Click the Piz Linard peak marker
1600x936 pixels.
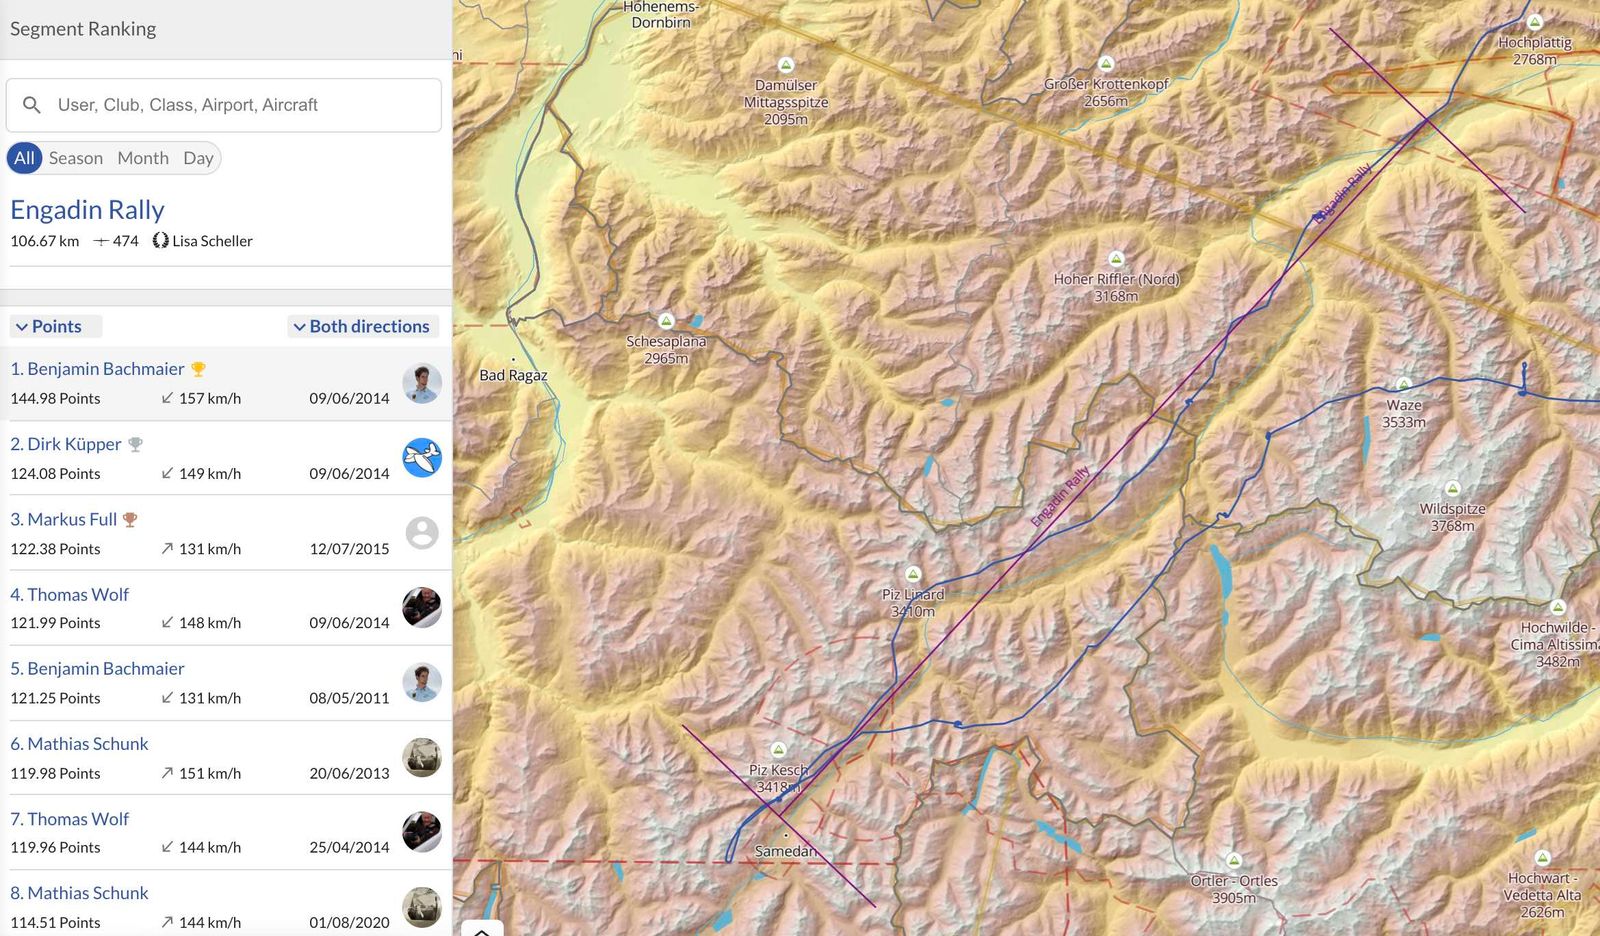[912, 574]
